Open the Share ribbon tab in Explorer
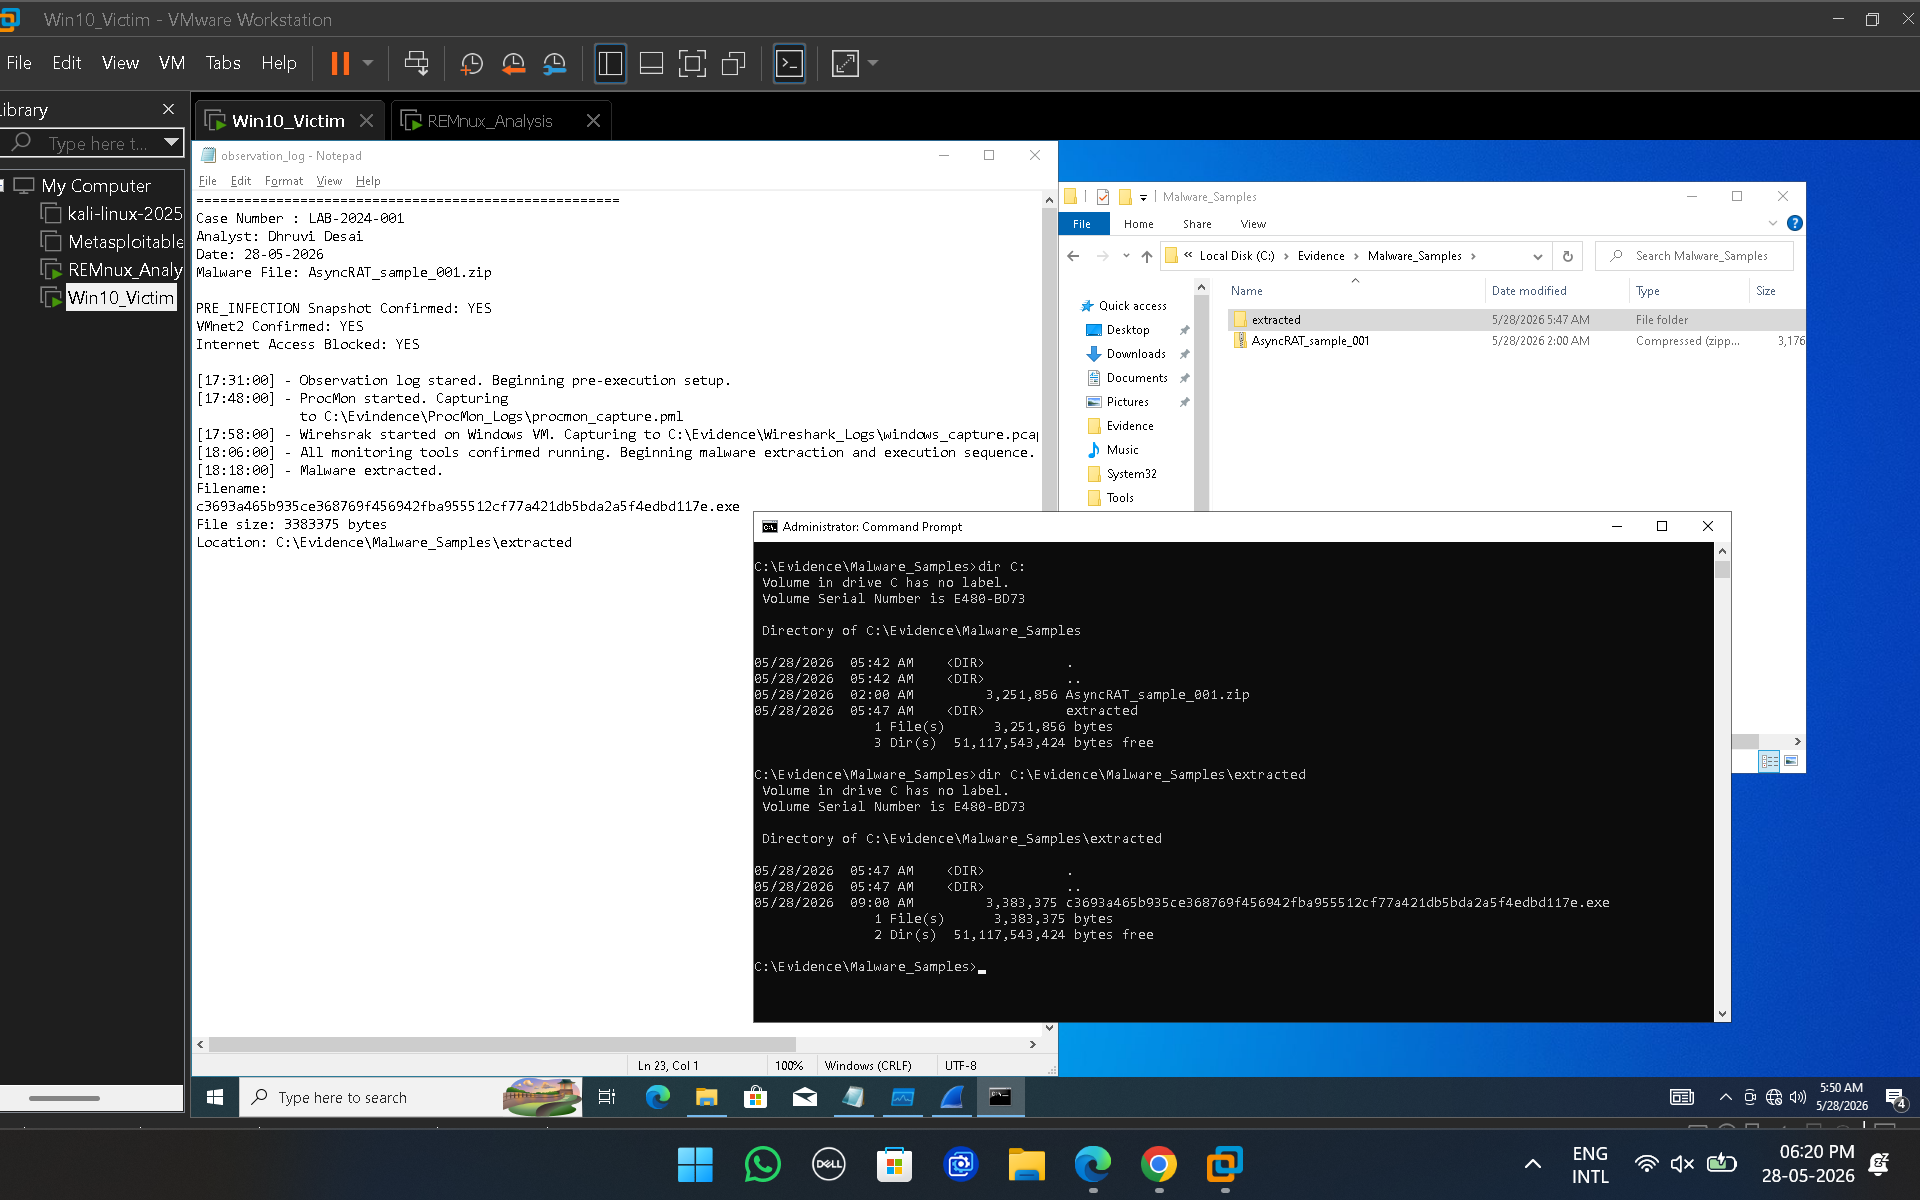The height and width of the screenshot is (1200, 1920). [x=1197, y=224]
